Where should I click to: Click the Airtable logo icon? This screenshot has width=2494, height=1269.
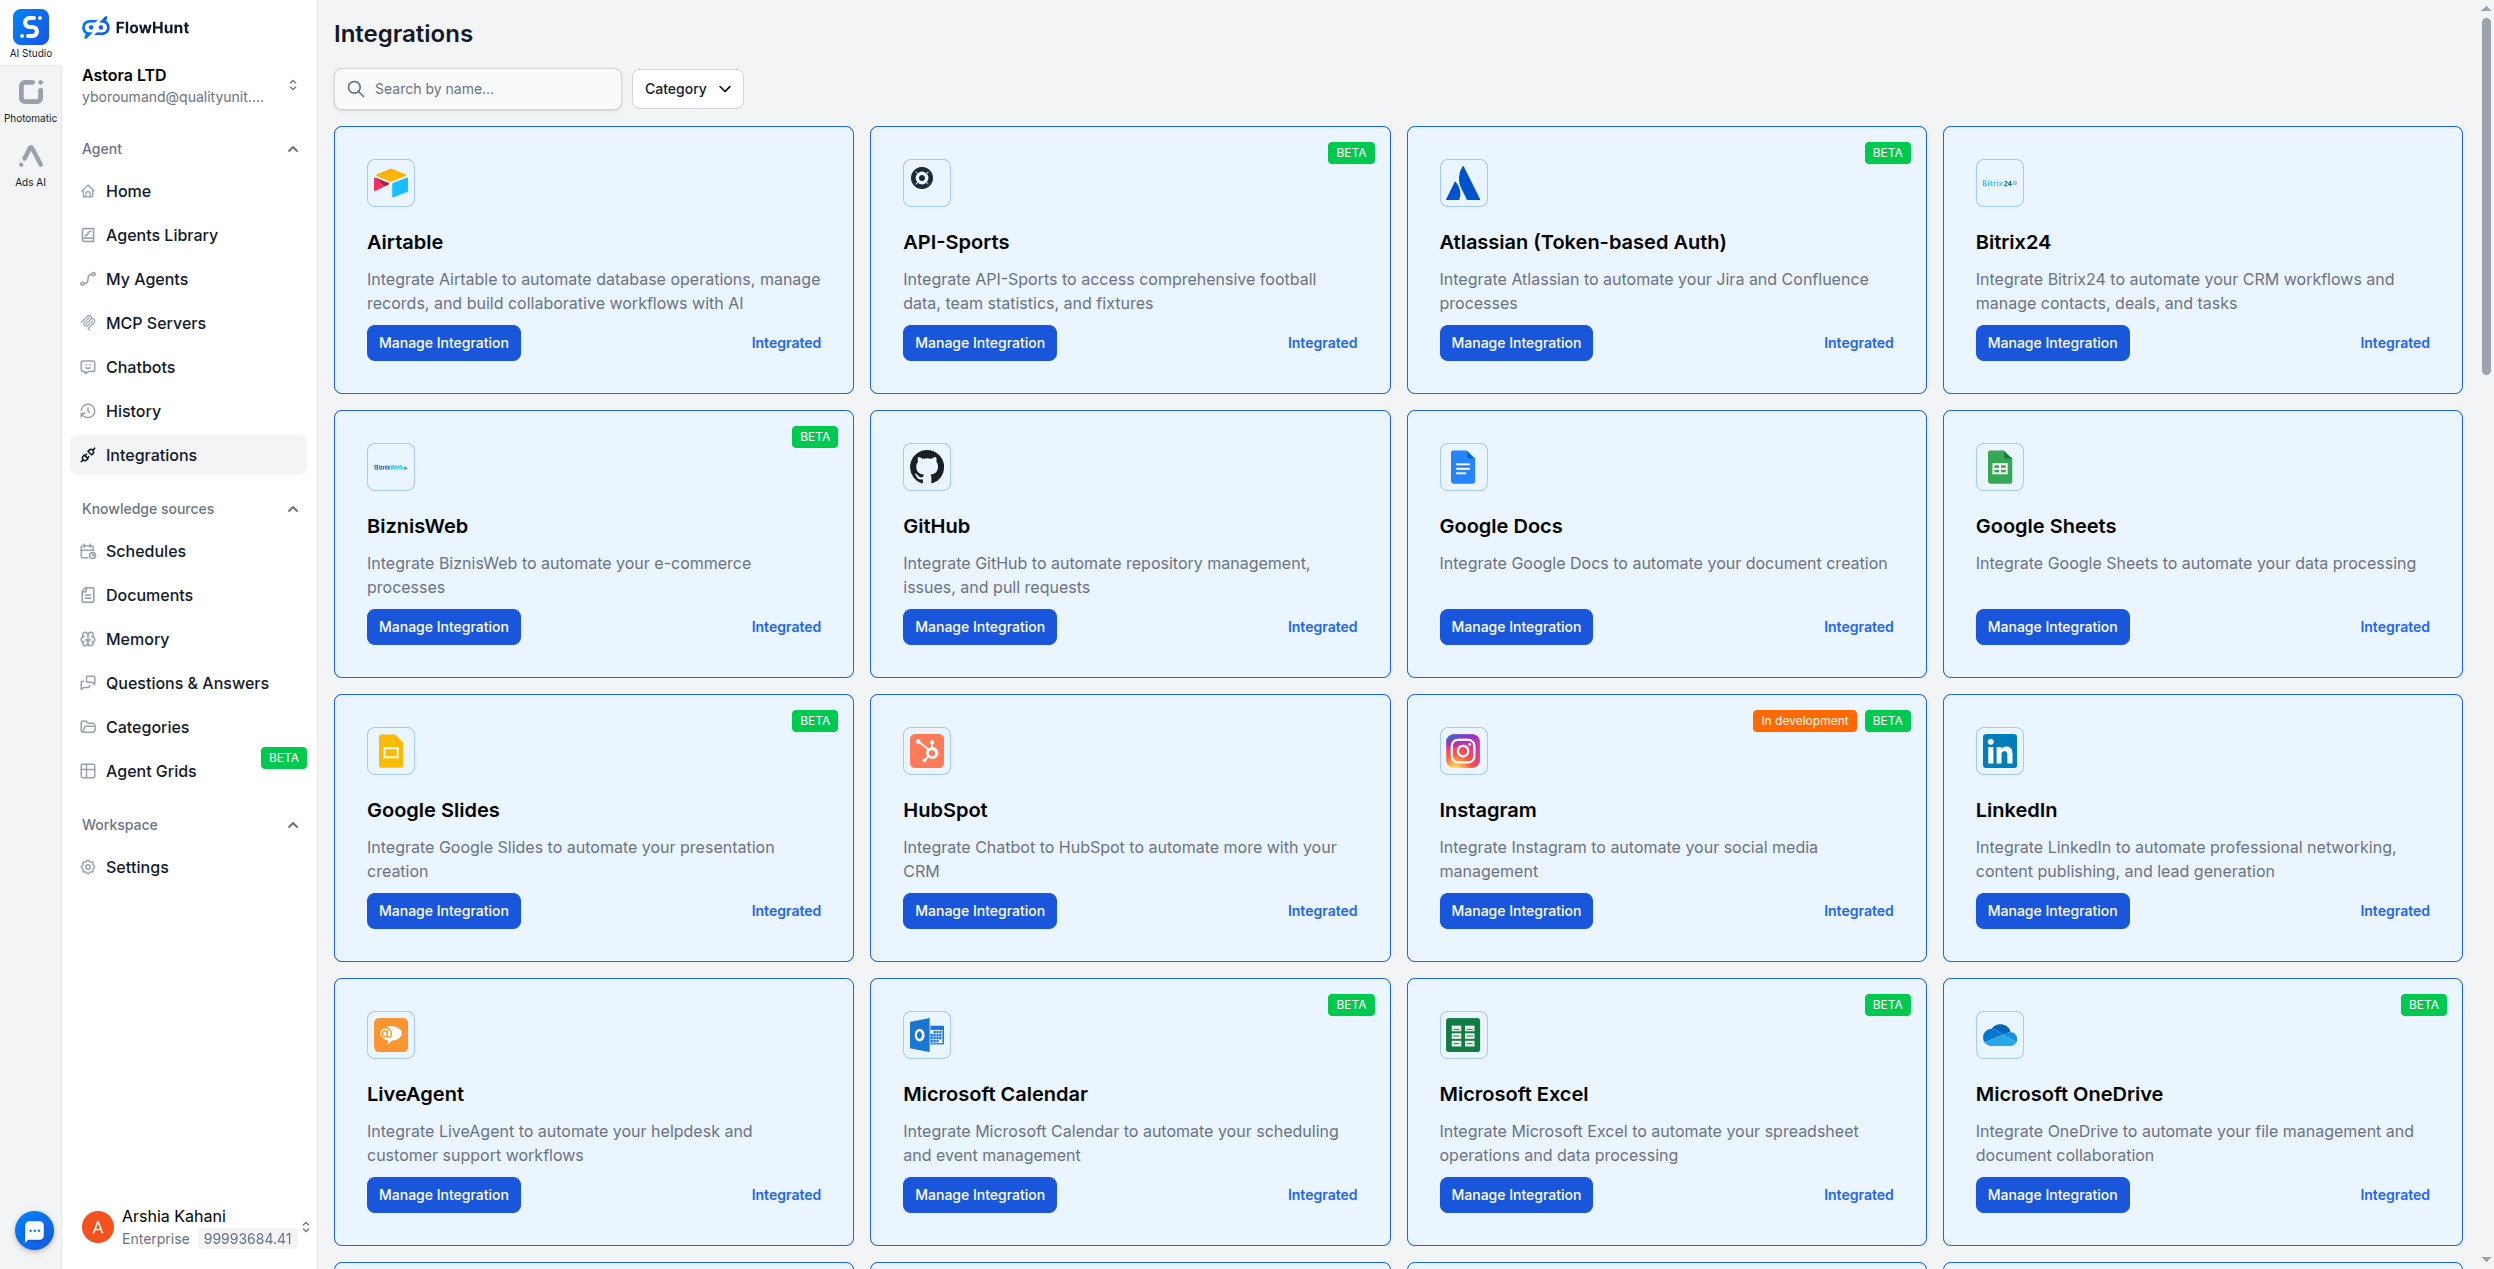coord(391,183)
